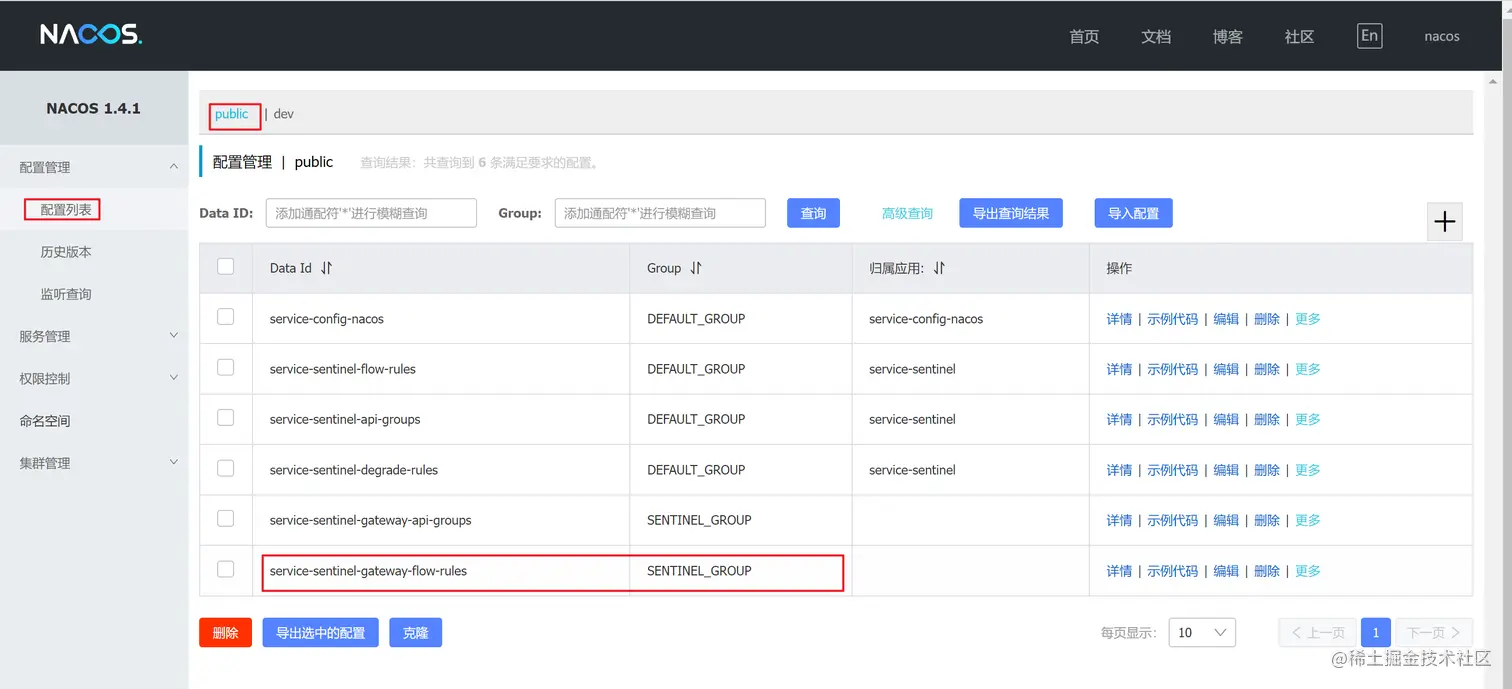Click the NACOS logo
Viewport: 1512px width, 689px height.
91,35
